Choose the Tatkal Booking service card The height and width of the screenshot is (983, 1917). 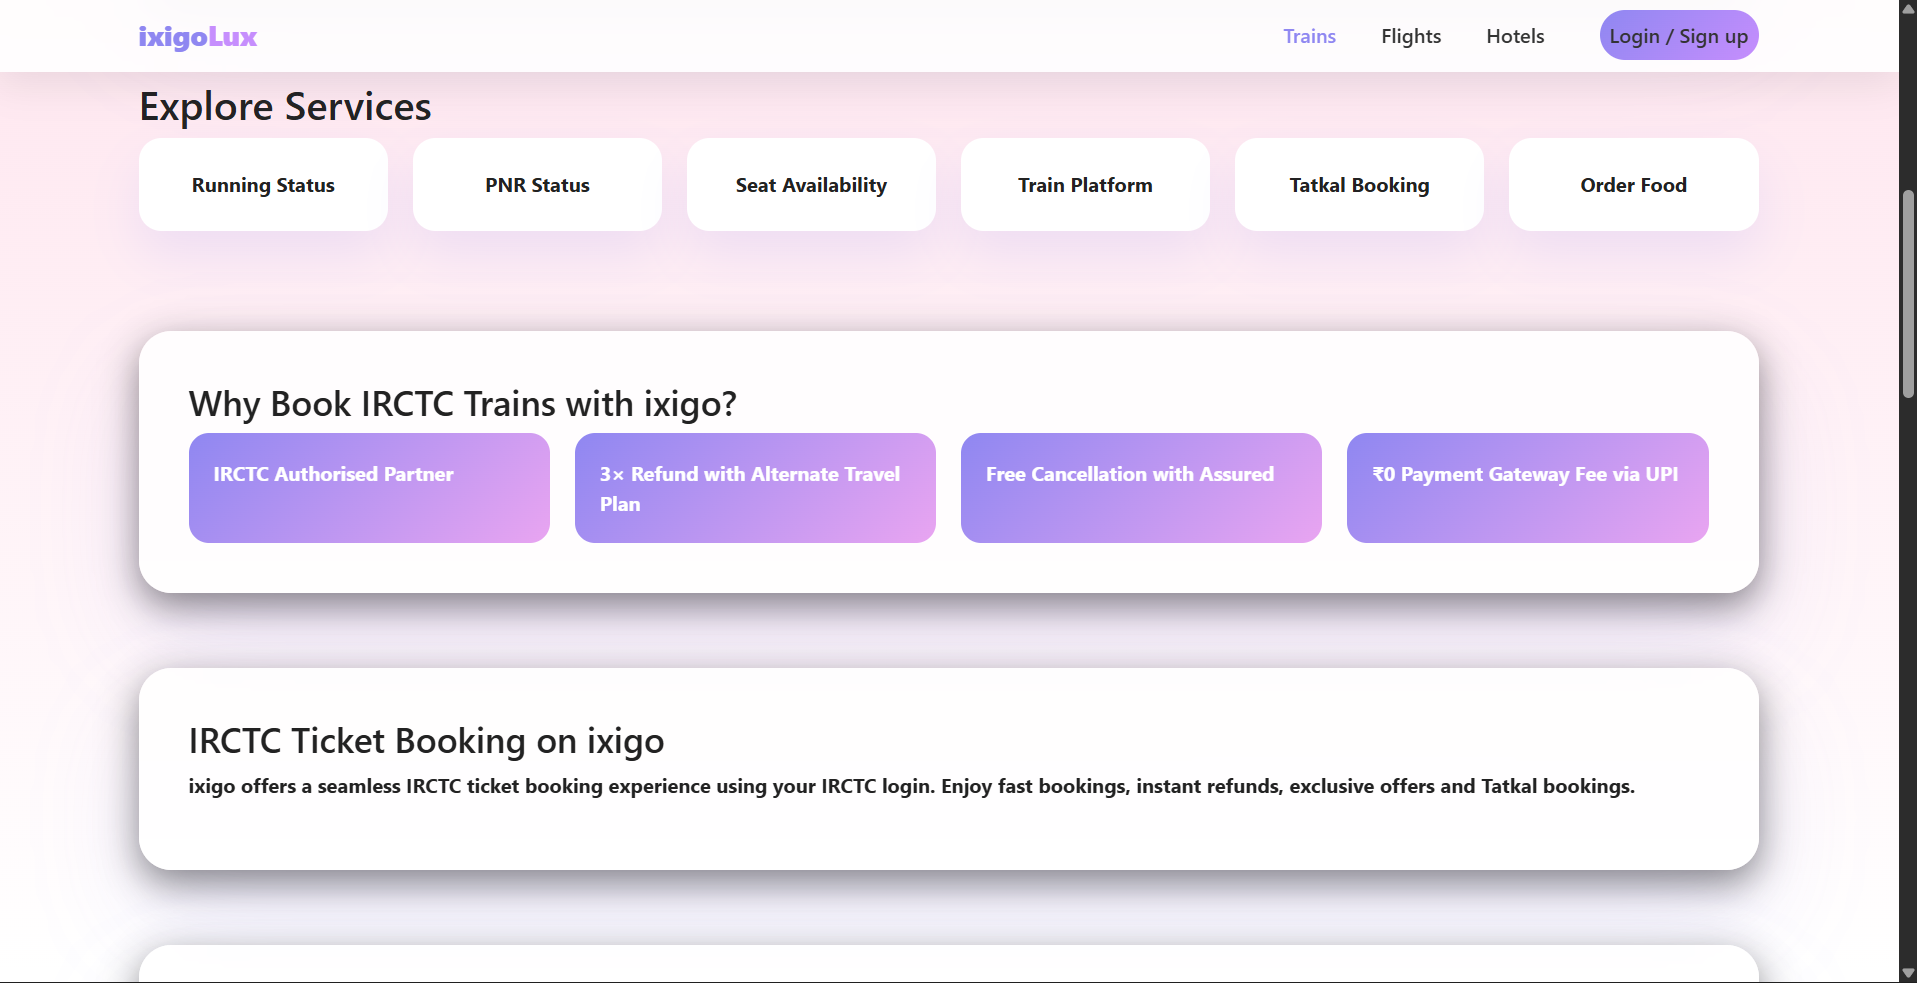click(1359, 185)
